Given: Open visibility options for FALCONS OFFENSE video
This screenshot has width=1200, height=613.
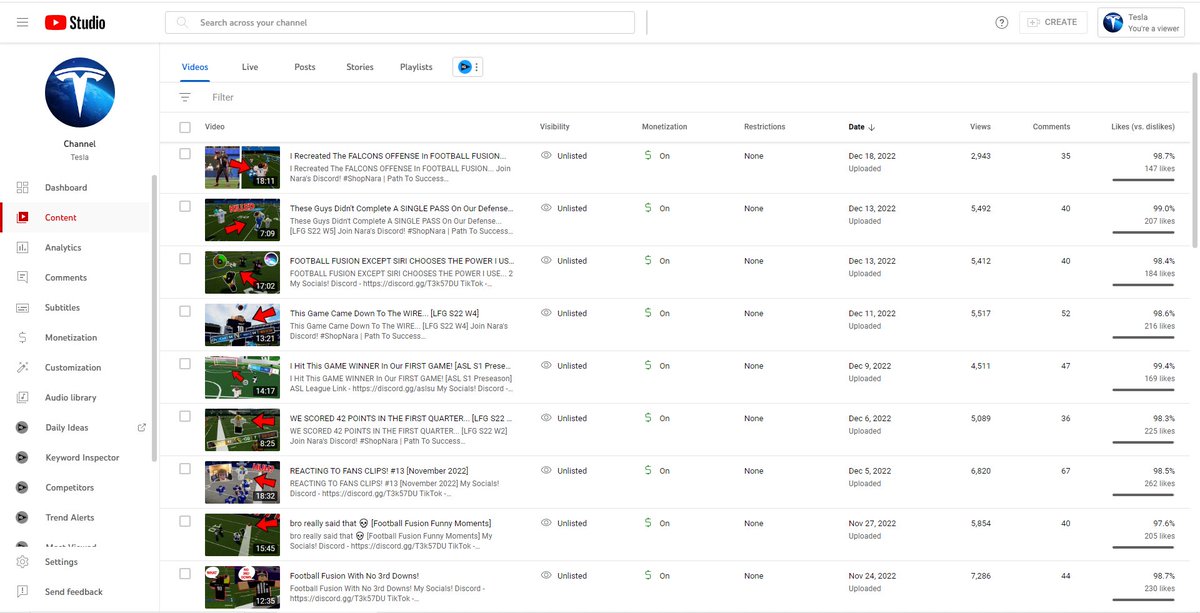Looking at the screenshot, I should point(564,156).
